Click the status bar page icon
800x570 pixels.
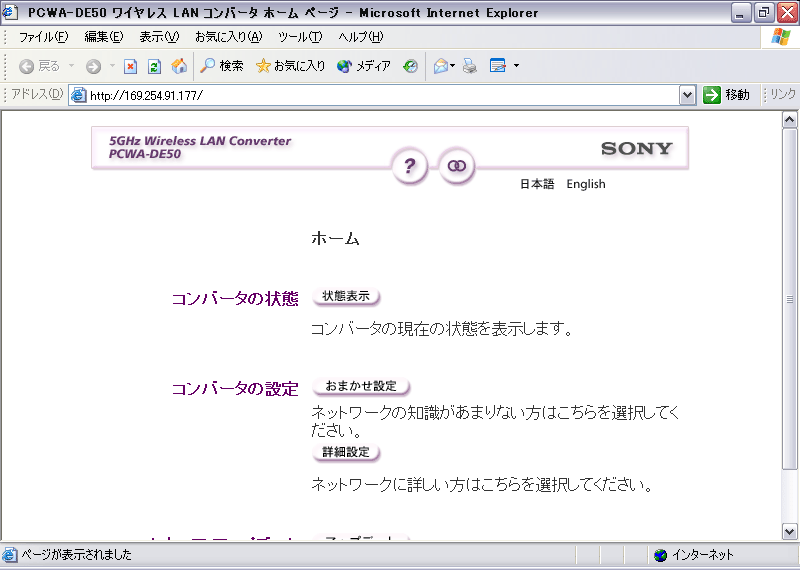coord(10,555)
